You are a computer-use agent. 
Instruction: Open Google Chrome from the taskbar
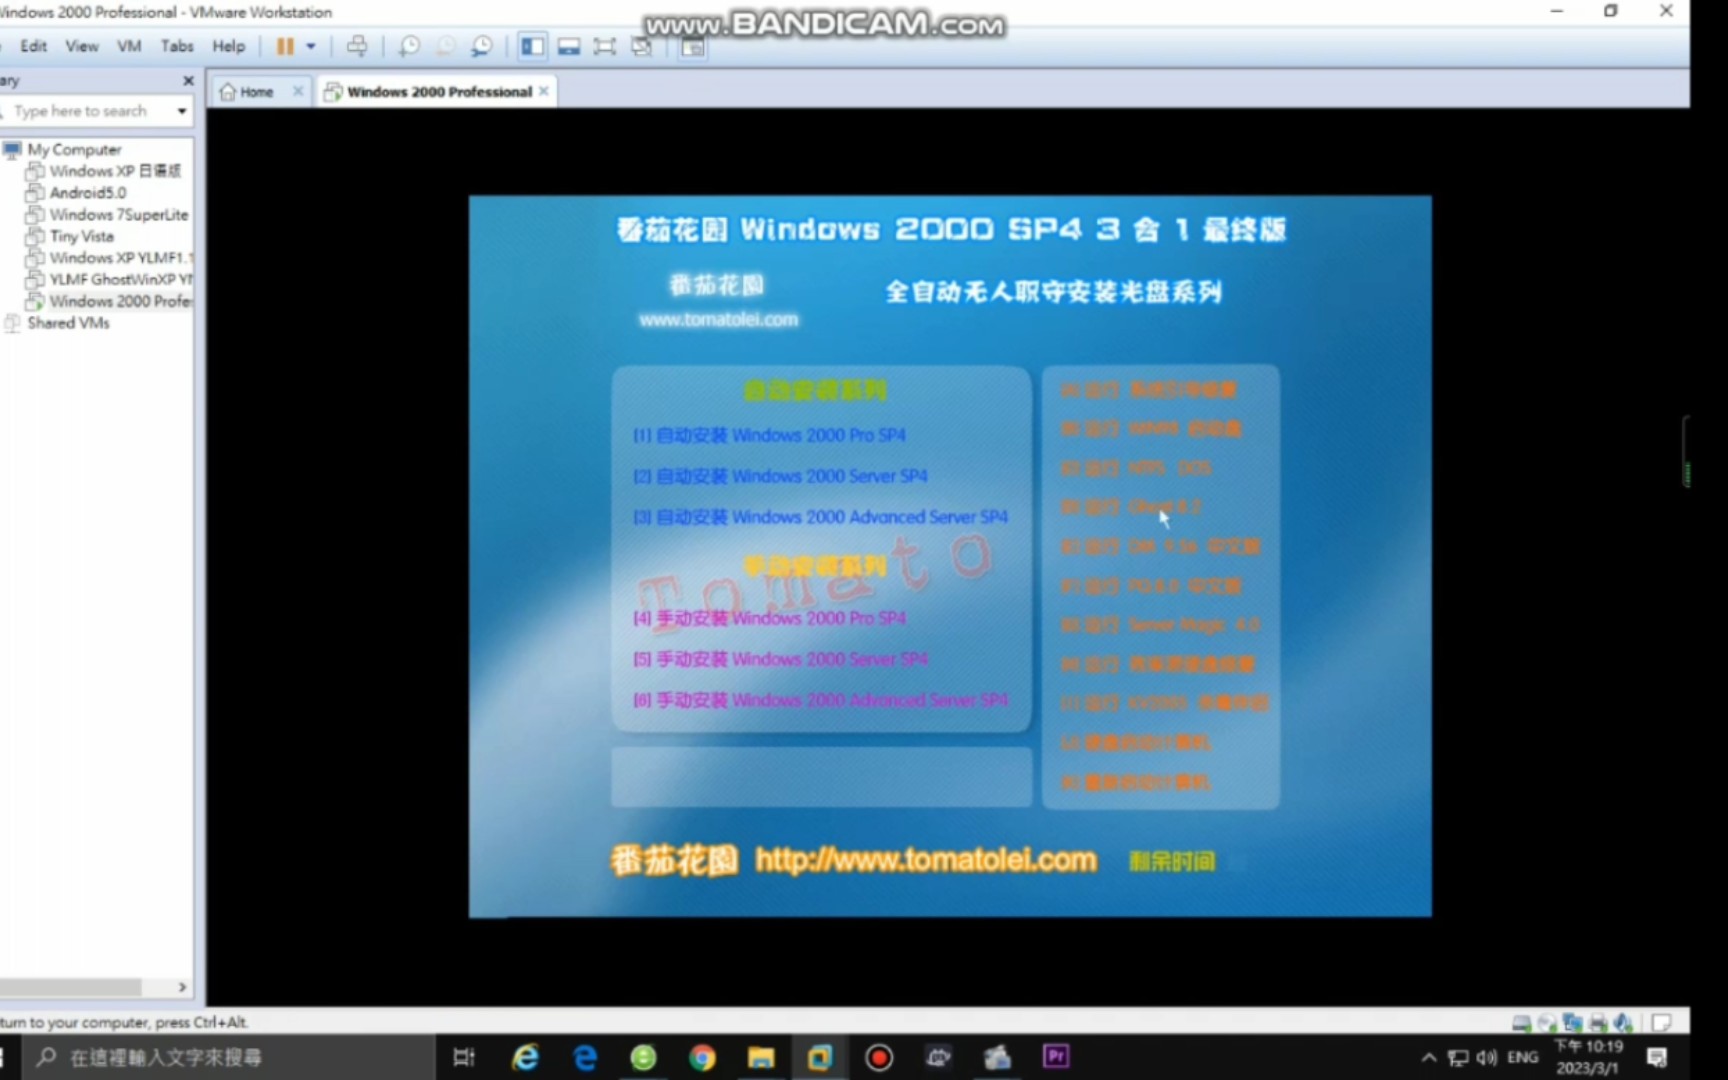[x=702, y=1057]
